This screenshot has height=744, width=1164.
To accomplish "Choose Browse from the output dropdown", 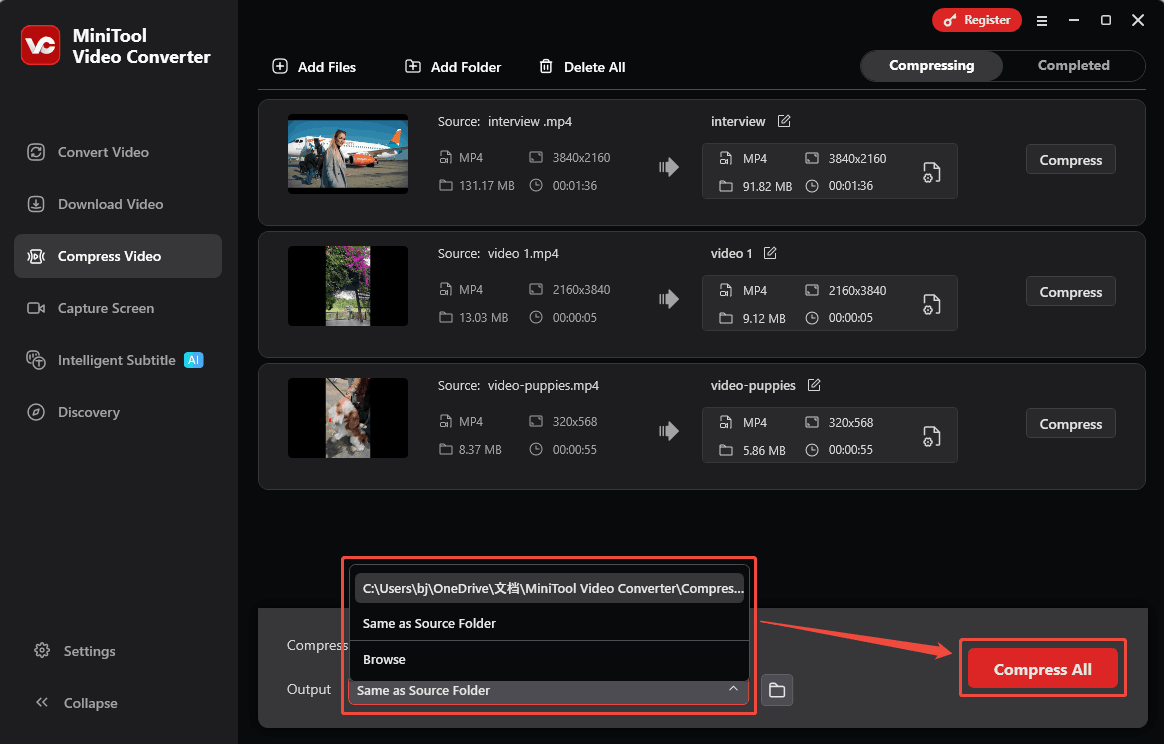I will [x=383, y=659].
